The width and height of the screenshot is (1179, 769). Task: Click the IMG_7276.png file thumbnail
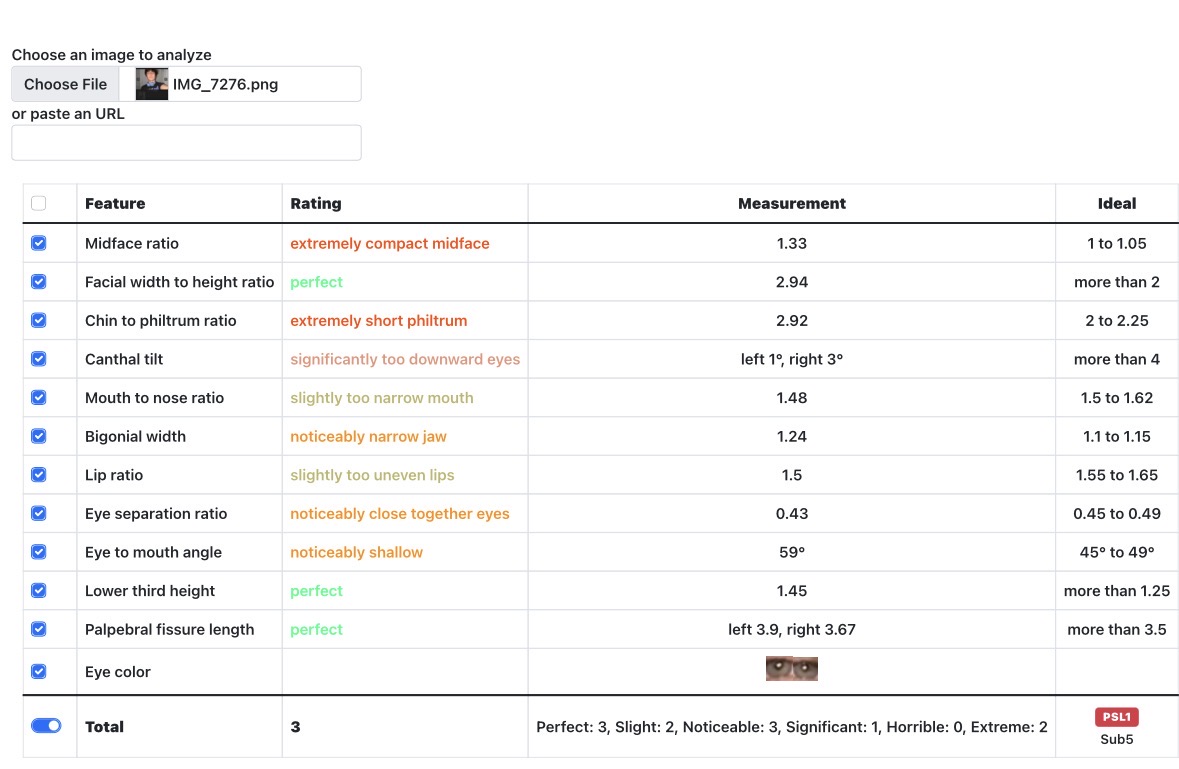click(152, 84)
